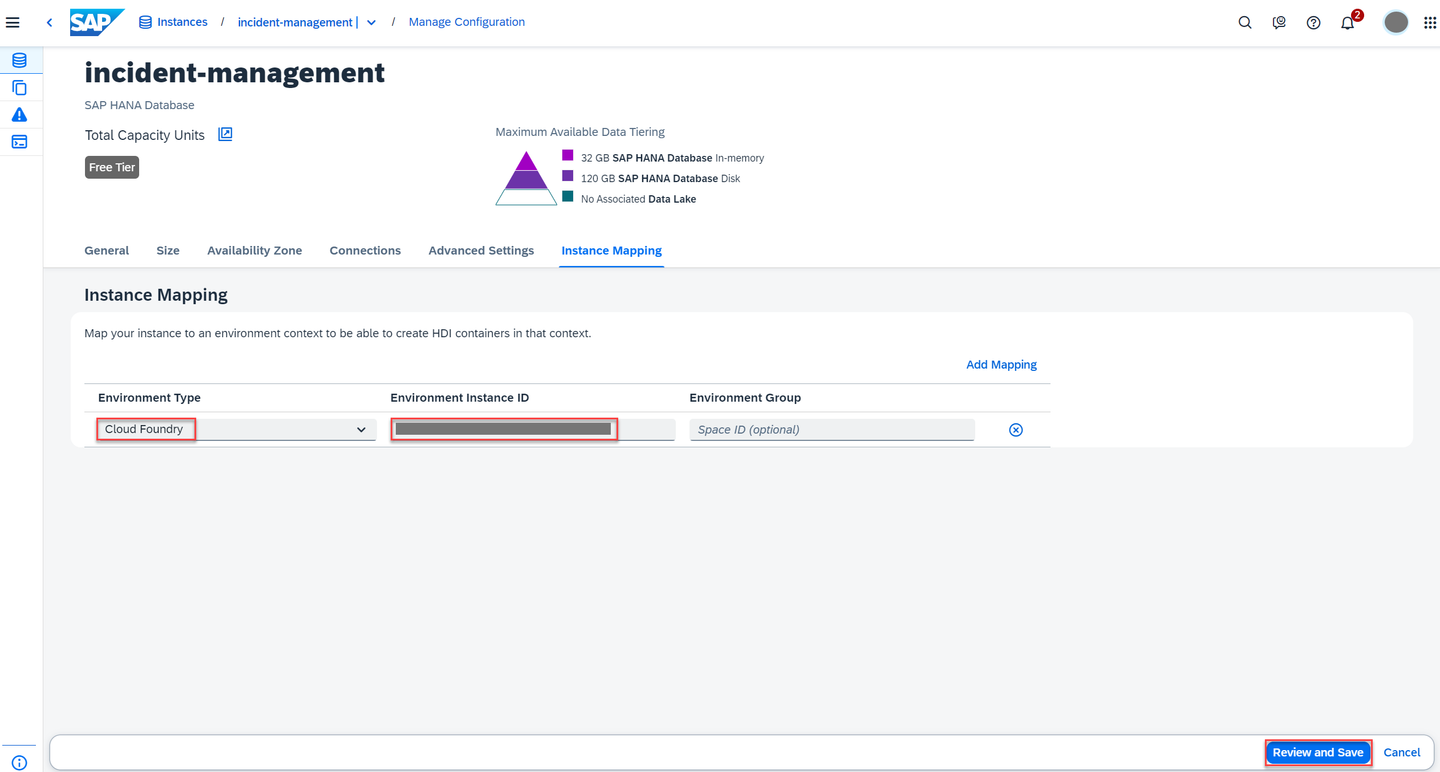The width and height of the screenshot is (1440, 772).
Task: Open the product switcher grid icon
Action: click(x=1430, y=22)
